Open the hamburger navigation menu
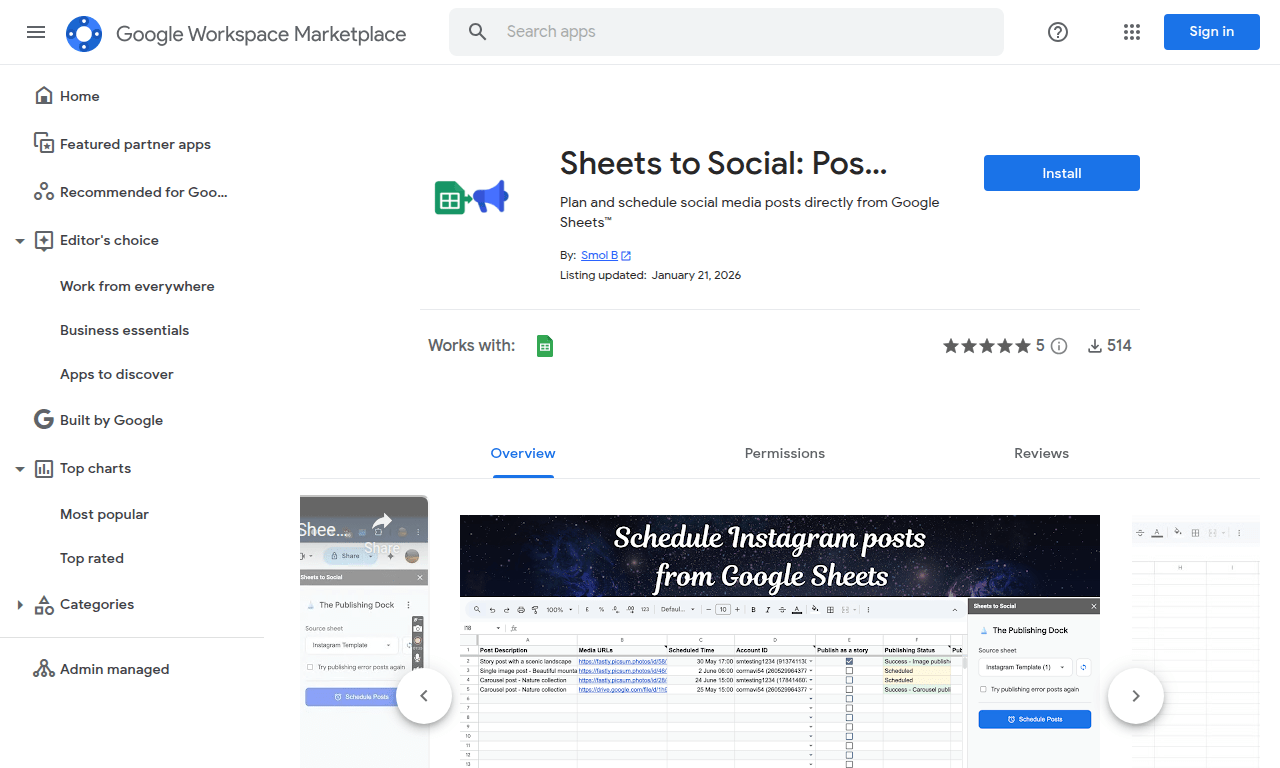This screenshot has width=1280, height=768. click(36, 32)
